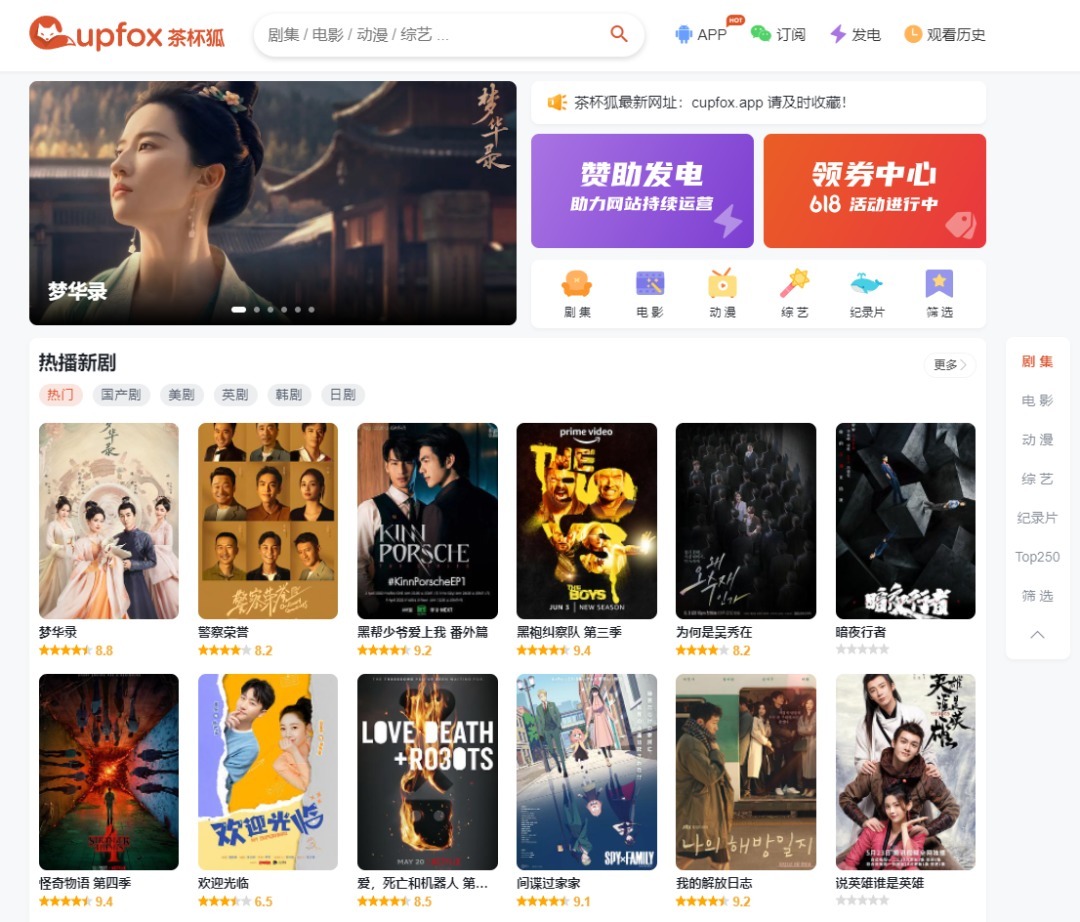Open the 筛选 bookmark star icon
1080x922 pixels.
point(939,284)
